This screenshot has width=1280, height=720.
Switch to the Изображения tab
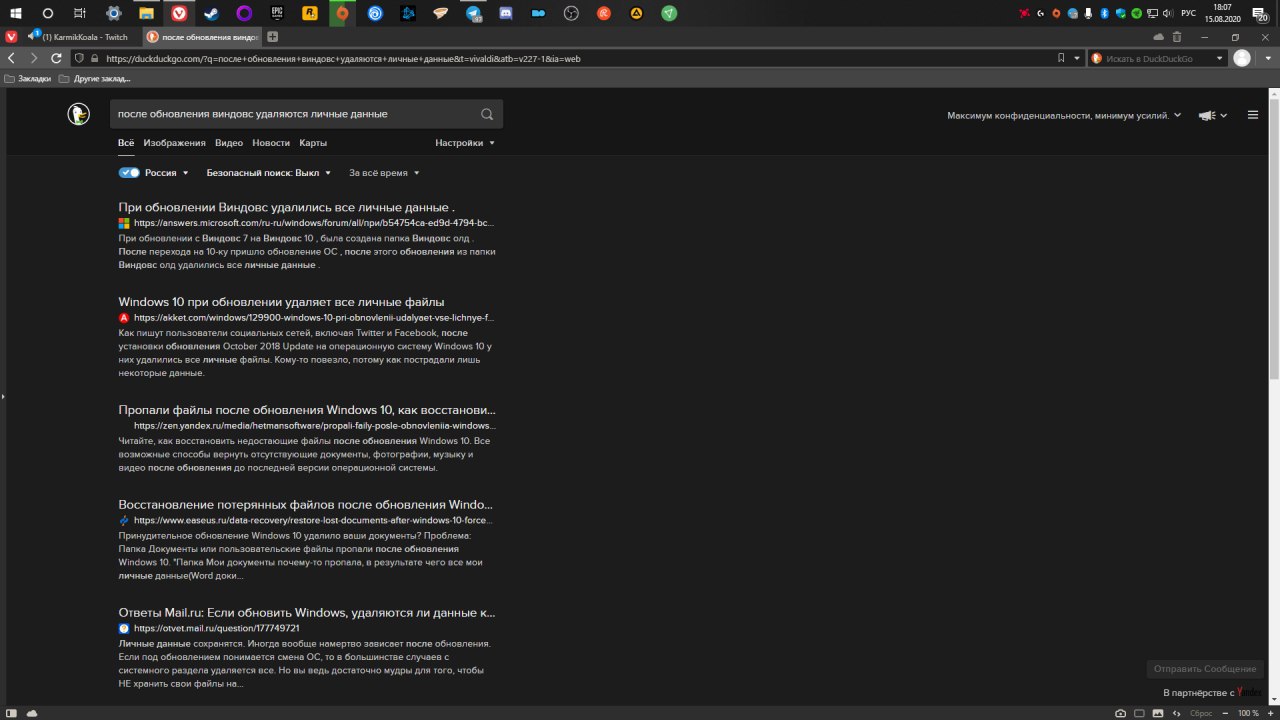pyautogui.click(x=174, y=143)
